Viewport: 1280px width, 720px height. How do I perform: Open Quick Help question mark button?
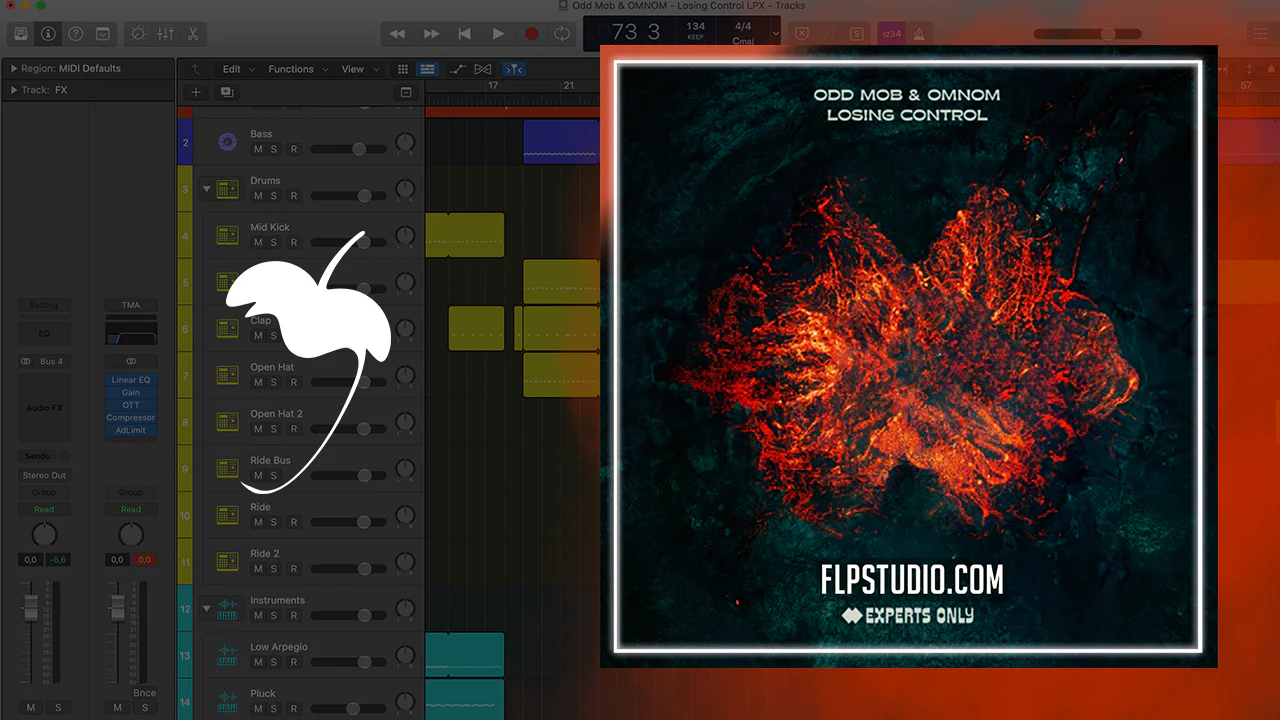coord(75,34)
